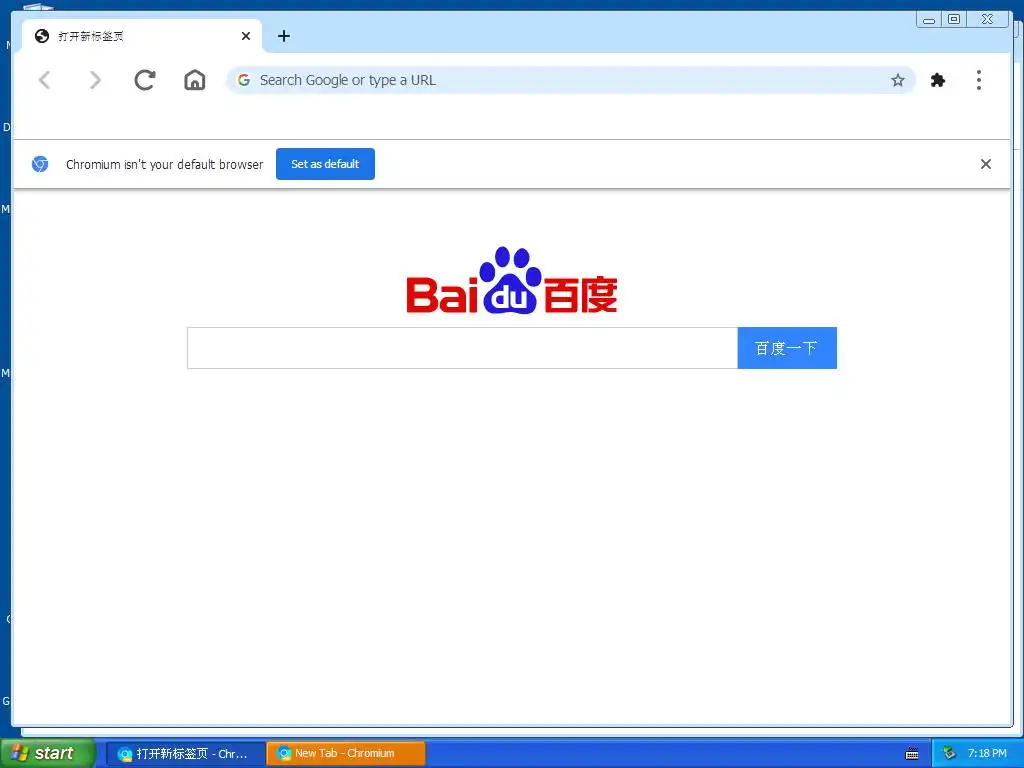
Task: Dismiss the default browser infobar
Action: point(985,164)
